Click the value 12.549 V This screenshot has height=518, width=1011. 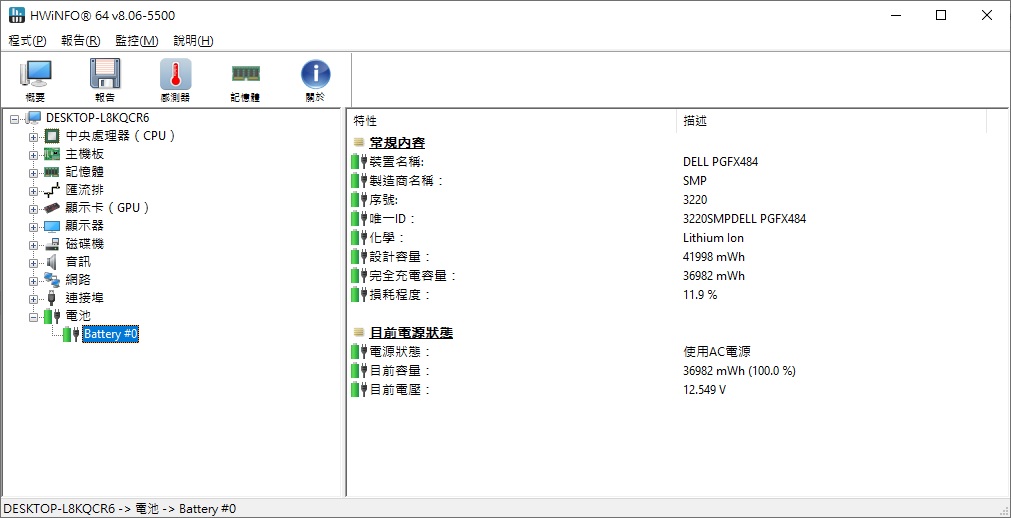coord(705,390)
